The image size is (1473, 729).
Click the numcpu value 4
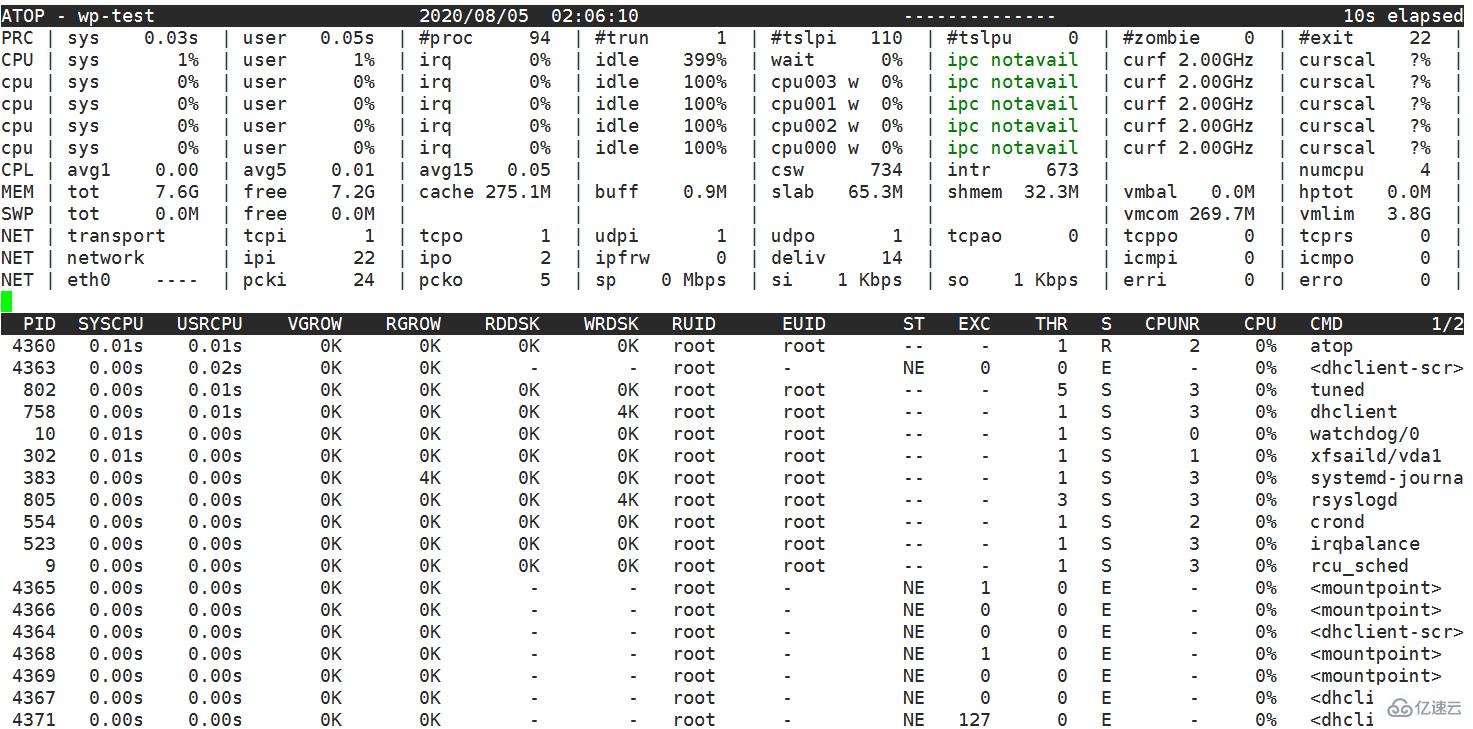click(1425, 170)
